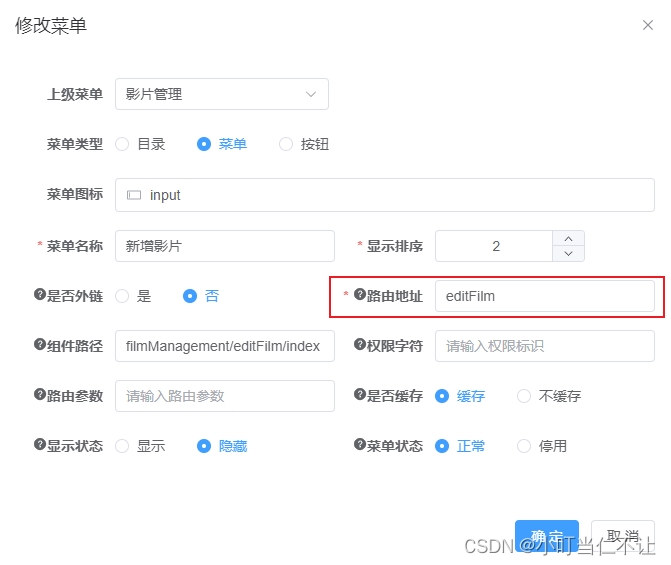The height and width of the screenshot is (565, 671).
Task: Click the input icon preview in 菜单图标
Action: 134,195
